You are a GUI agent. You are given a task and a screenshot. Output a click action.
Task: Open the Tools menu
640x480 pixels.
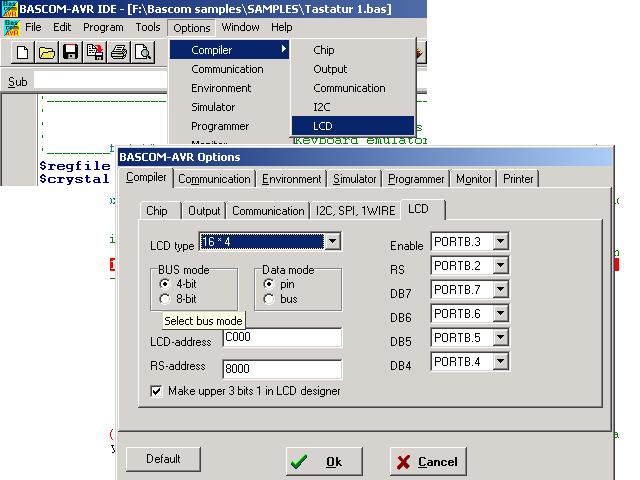(x=148, y=27)
